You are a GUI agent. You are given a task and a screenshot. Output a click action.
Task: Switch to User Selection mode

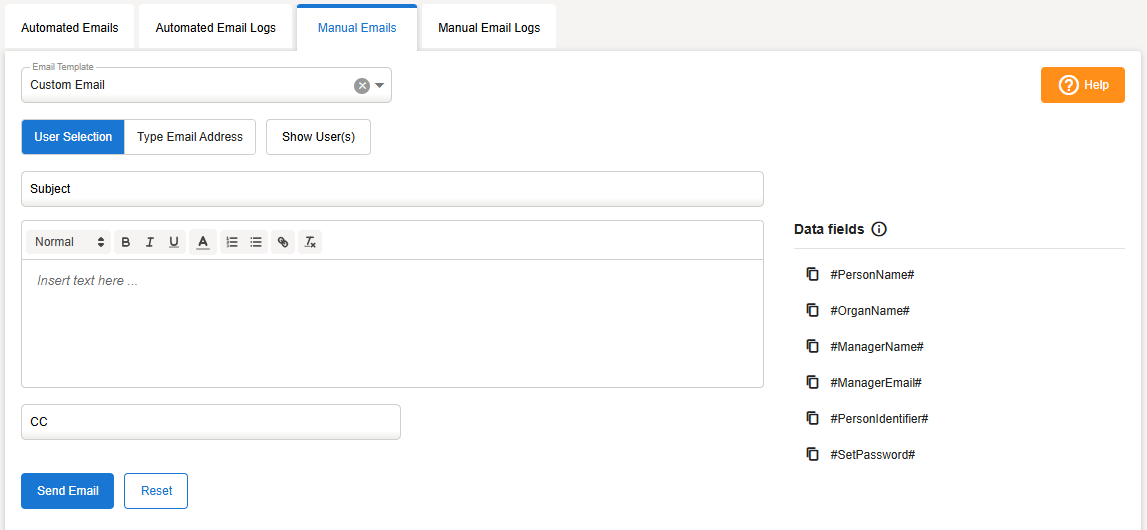click(x=73, y=137)
